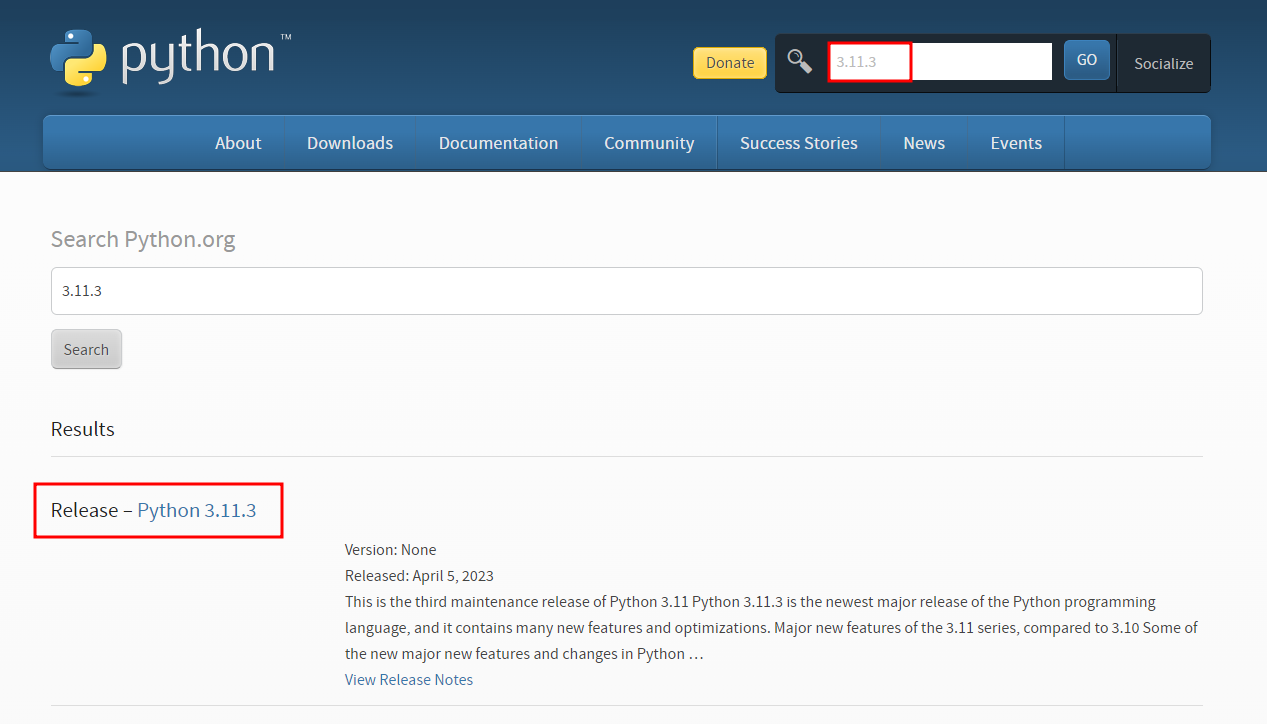Screen dimensions: 1267x724
Task: Click the 'Released: April 5, 2023' text
Action: point(419,576)
